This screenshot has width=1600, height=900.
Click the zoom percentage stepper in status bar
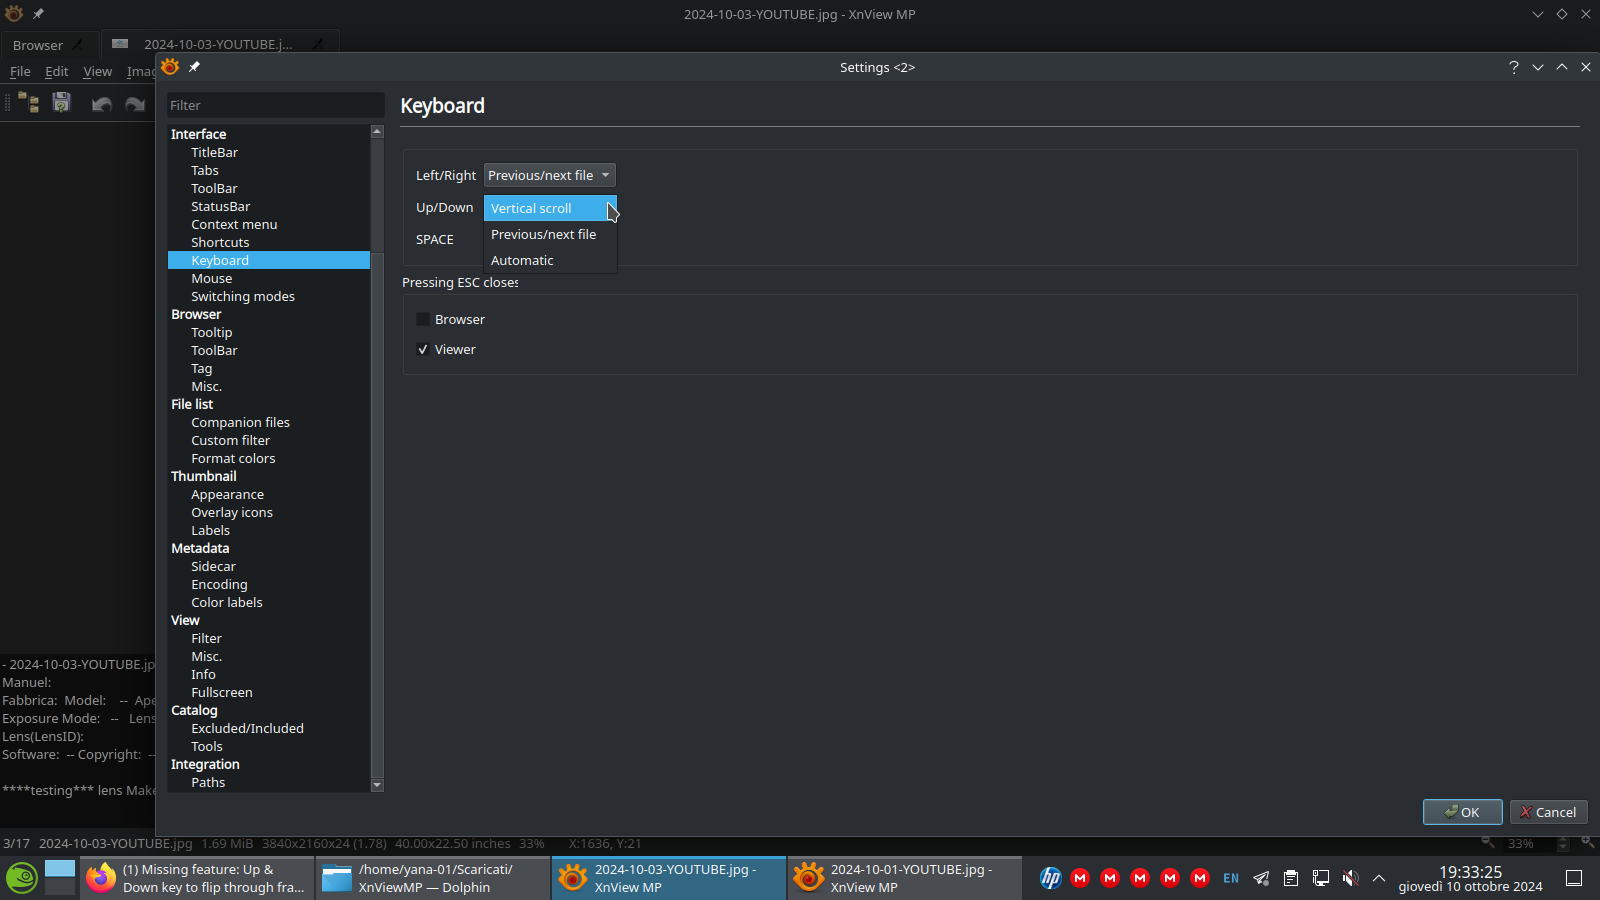pos(1564,844)
